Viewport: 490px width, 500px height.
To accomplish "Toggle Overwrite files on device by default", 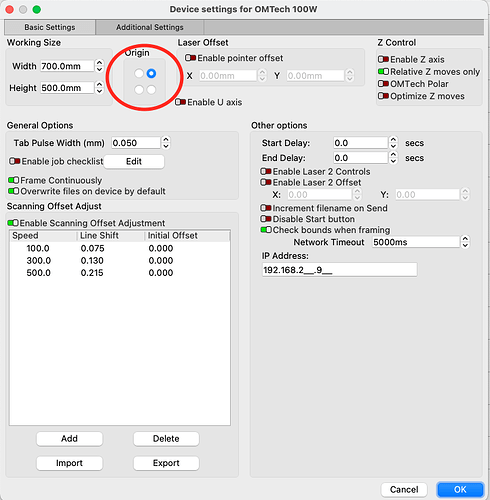I will pos(14,191).
